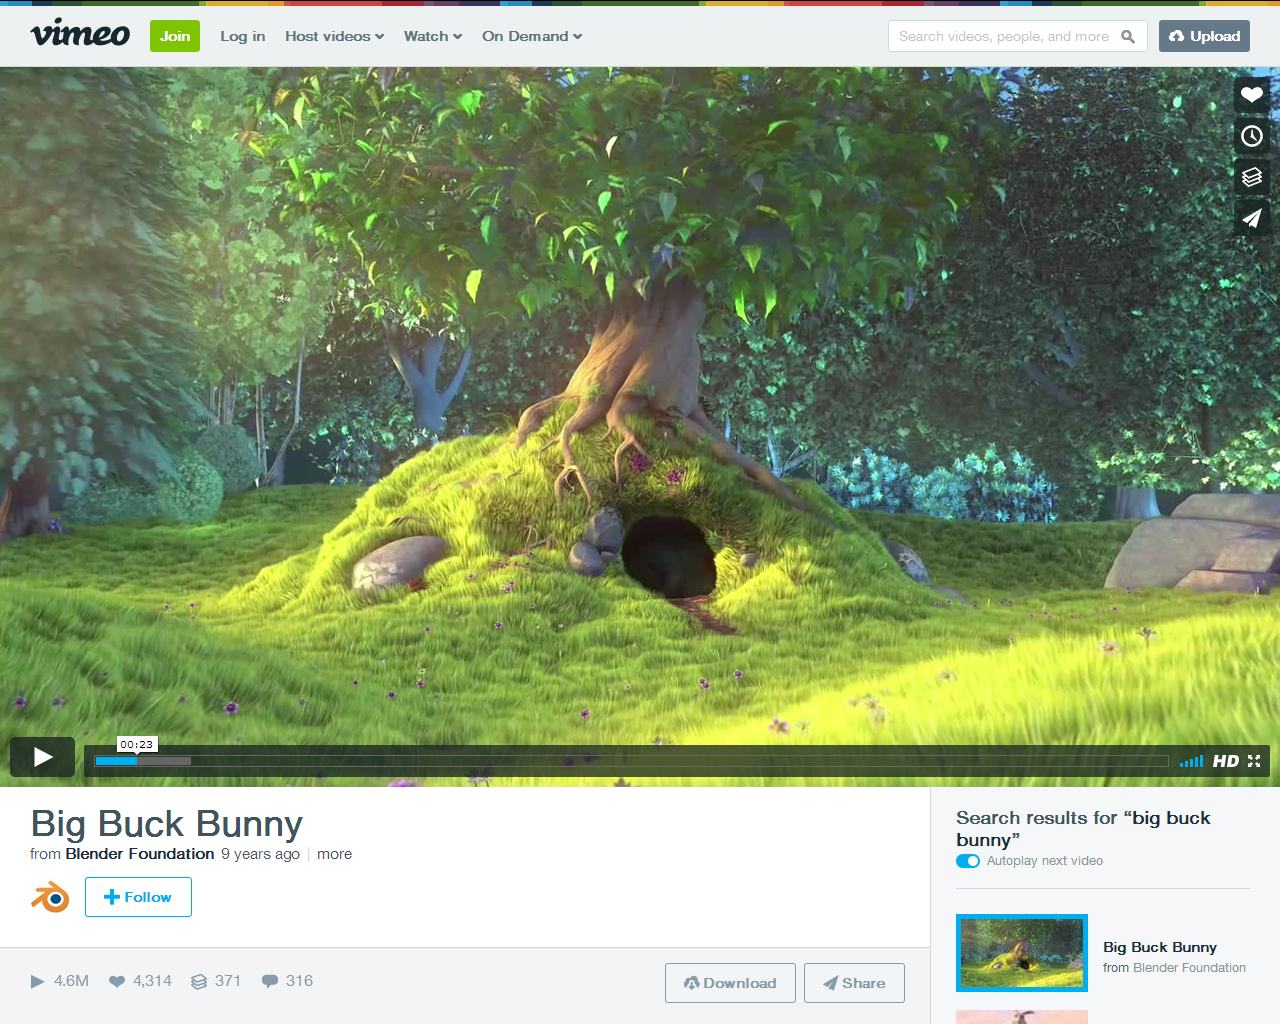Click the Vimeo logo

tap(80, 35)
